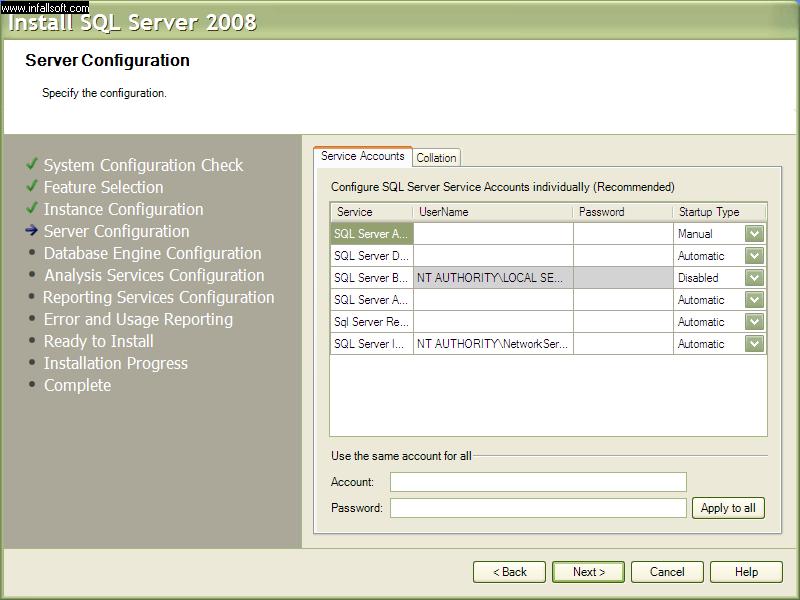Click the Complete step
Screen dimensions: 800x600
coord(77,385)
